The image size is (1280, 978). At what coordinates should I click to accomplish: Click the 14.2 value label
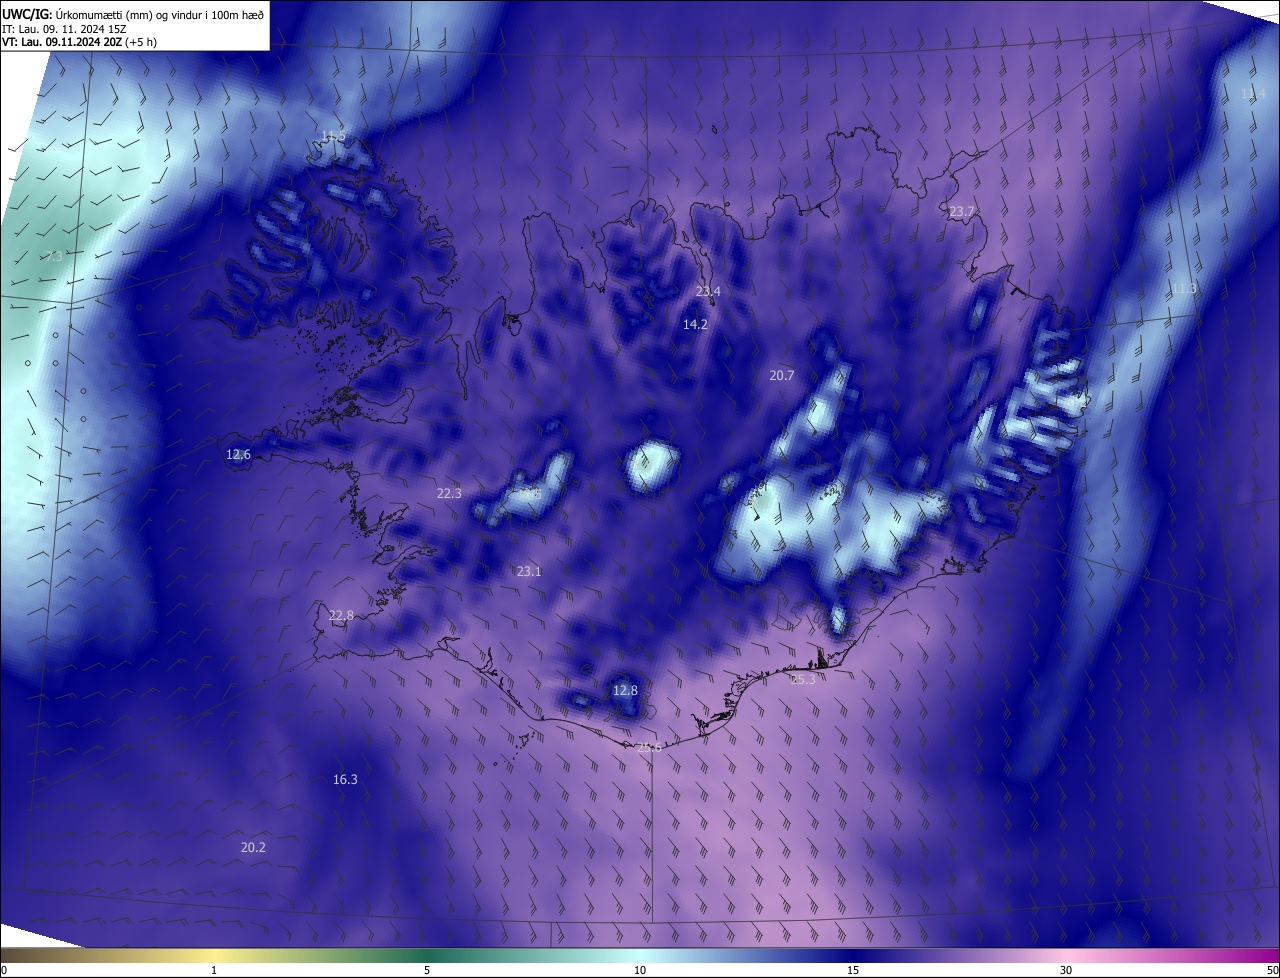coord(695,325)
